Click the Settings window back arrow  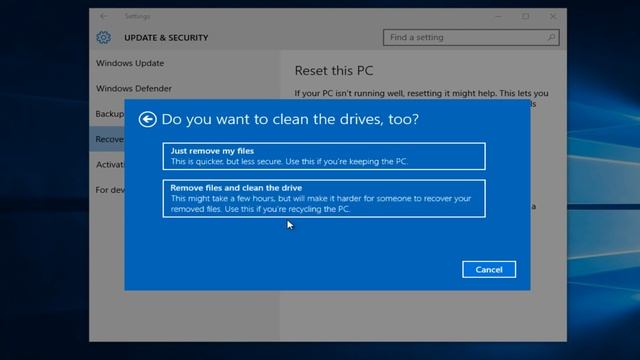point(104,16)
